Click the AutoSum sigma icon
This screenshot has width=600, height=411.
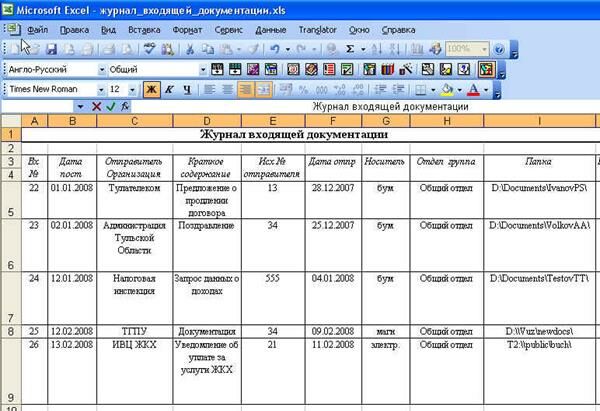(350, 49)
